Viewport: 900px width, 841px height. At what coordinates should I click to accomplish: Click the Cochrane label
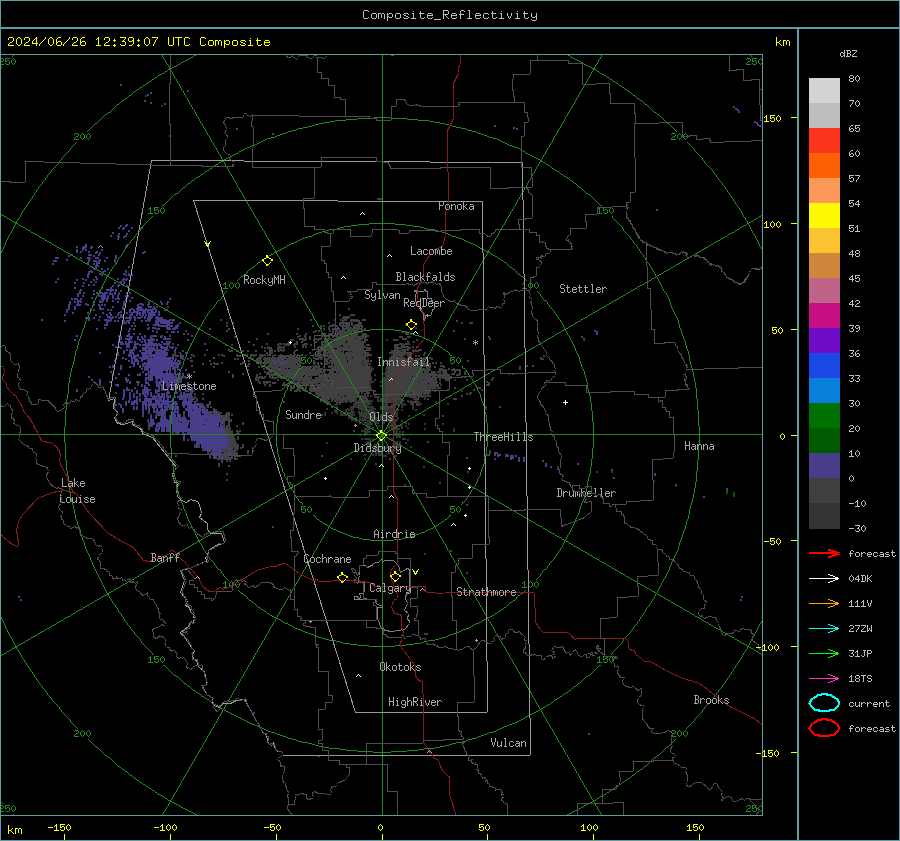[327, 559]
